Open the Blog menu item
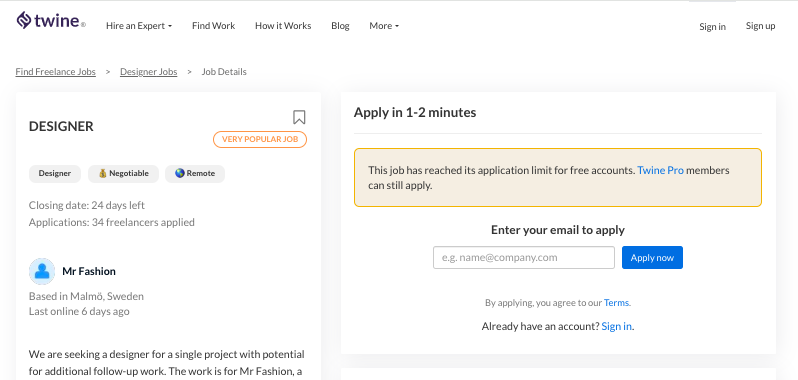798x380 pixels. pos(340,26)
